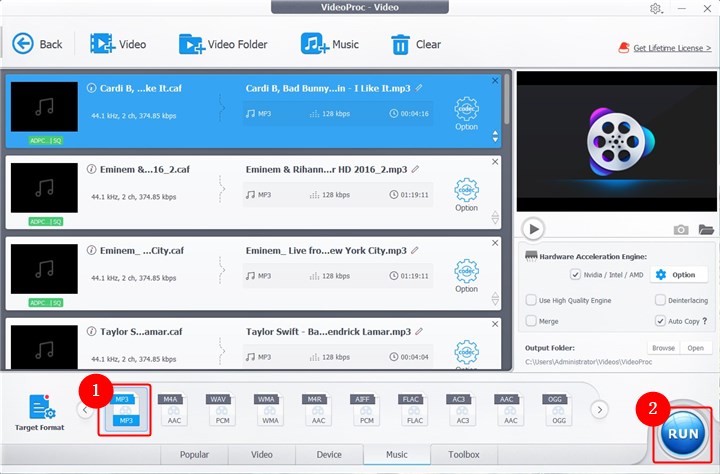
Task: Rename Cardi B output file with pencil
Action: tap(419, 88)
